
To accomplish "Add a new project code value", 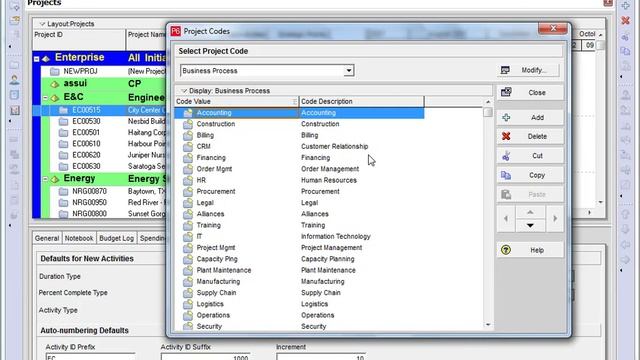I will (x=530, y=118).
